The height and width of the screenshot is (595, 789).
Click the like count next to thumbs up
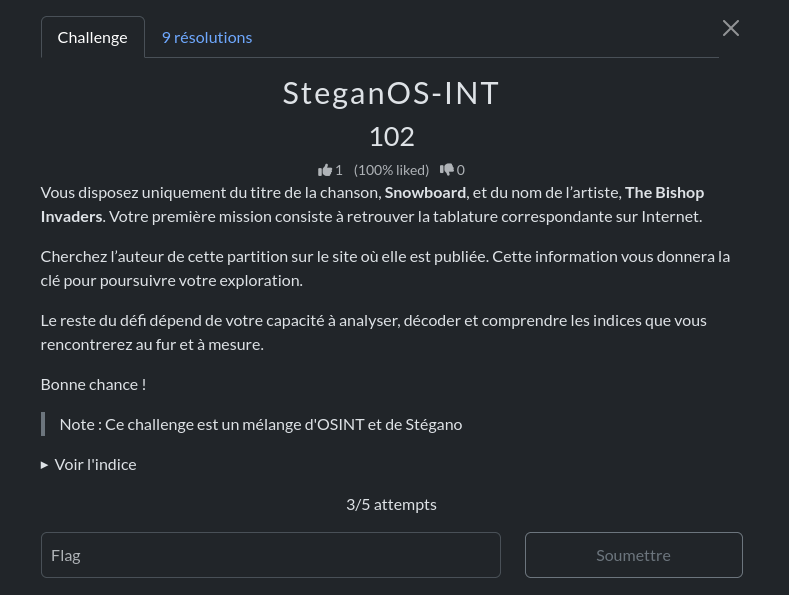[339, 170]
